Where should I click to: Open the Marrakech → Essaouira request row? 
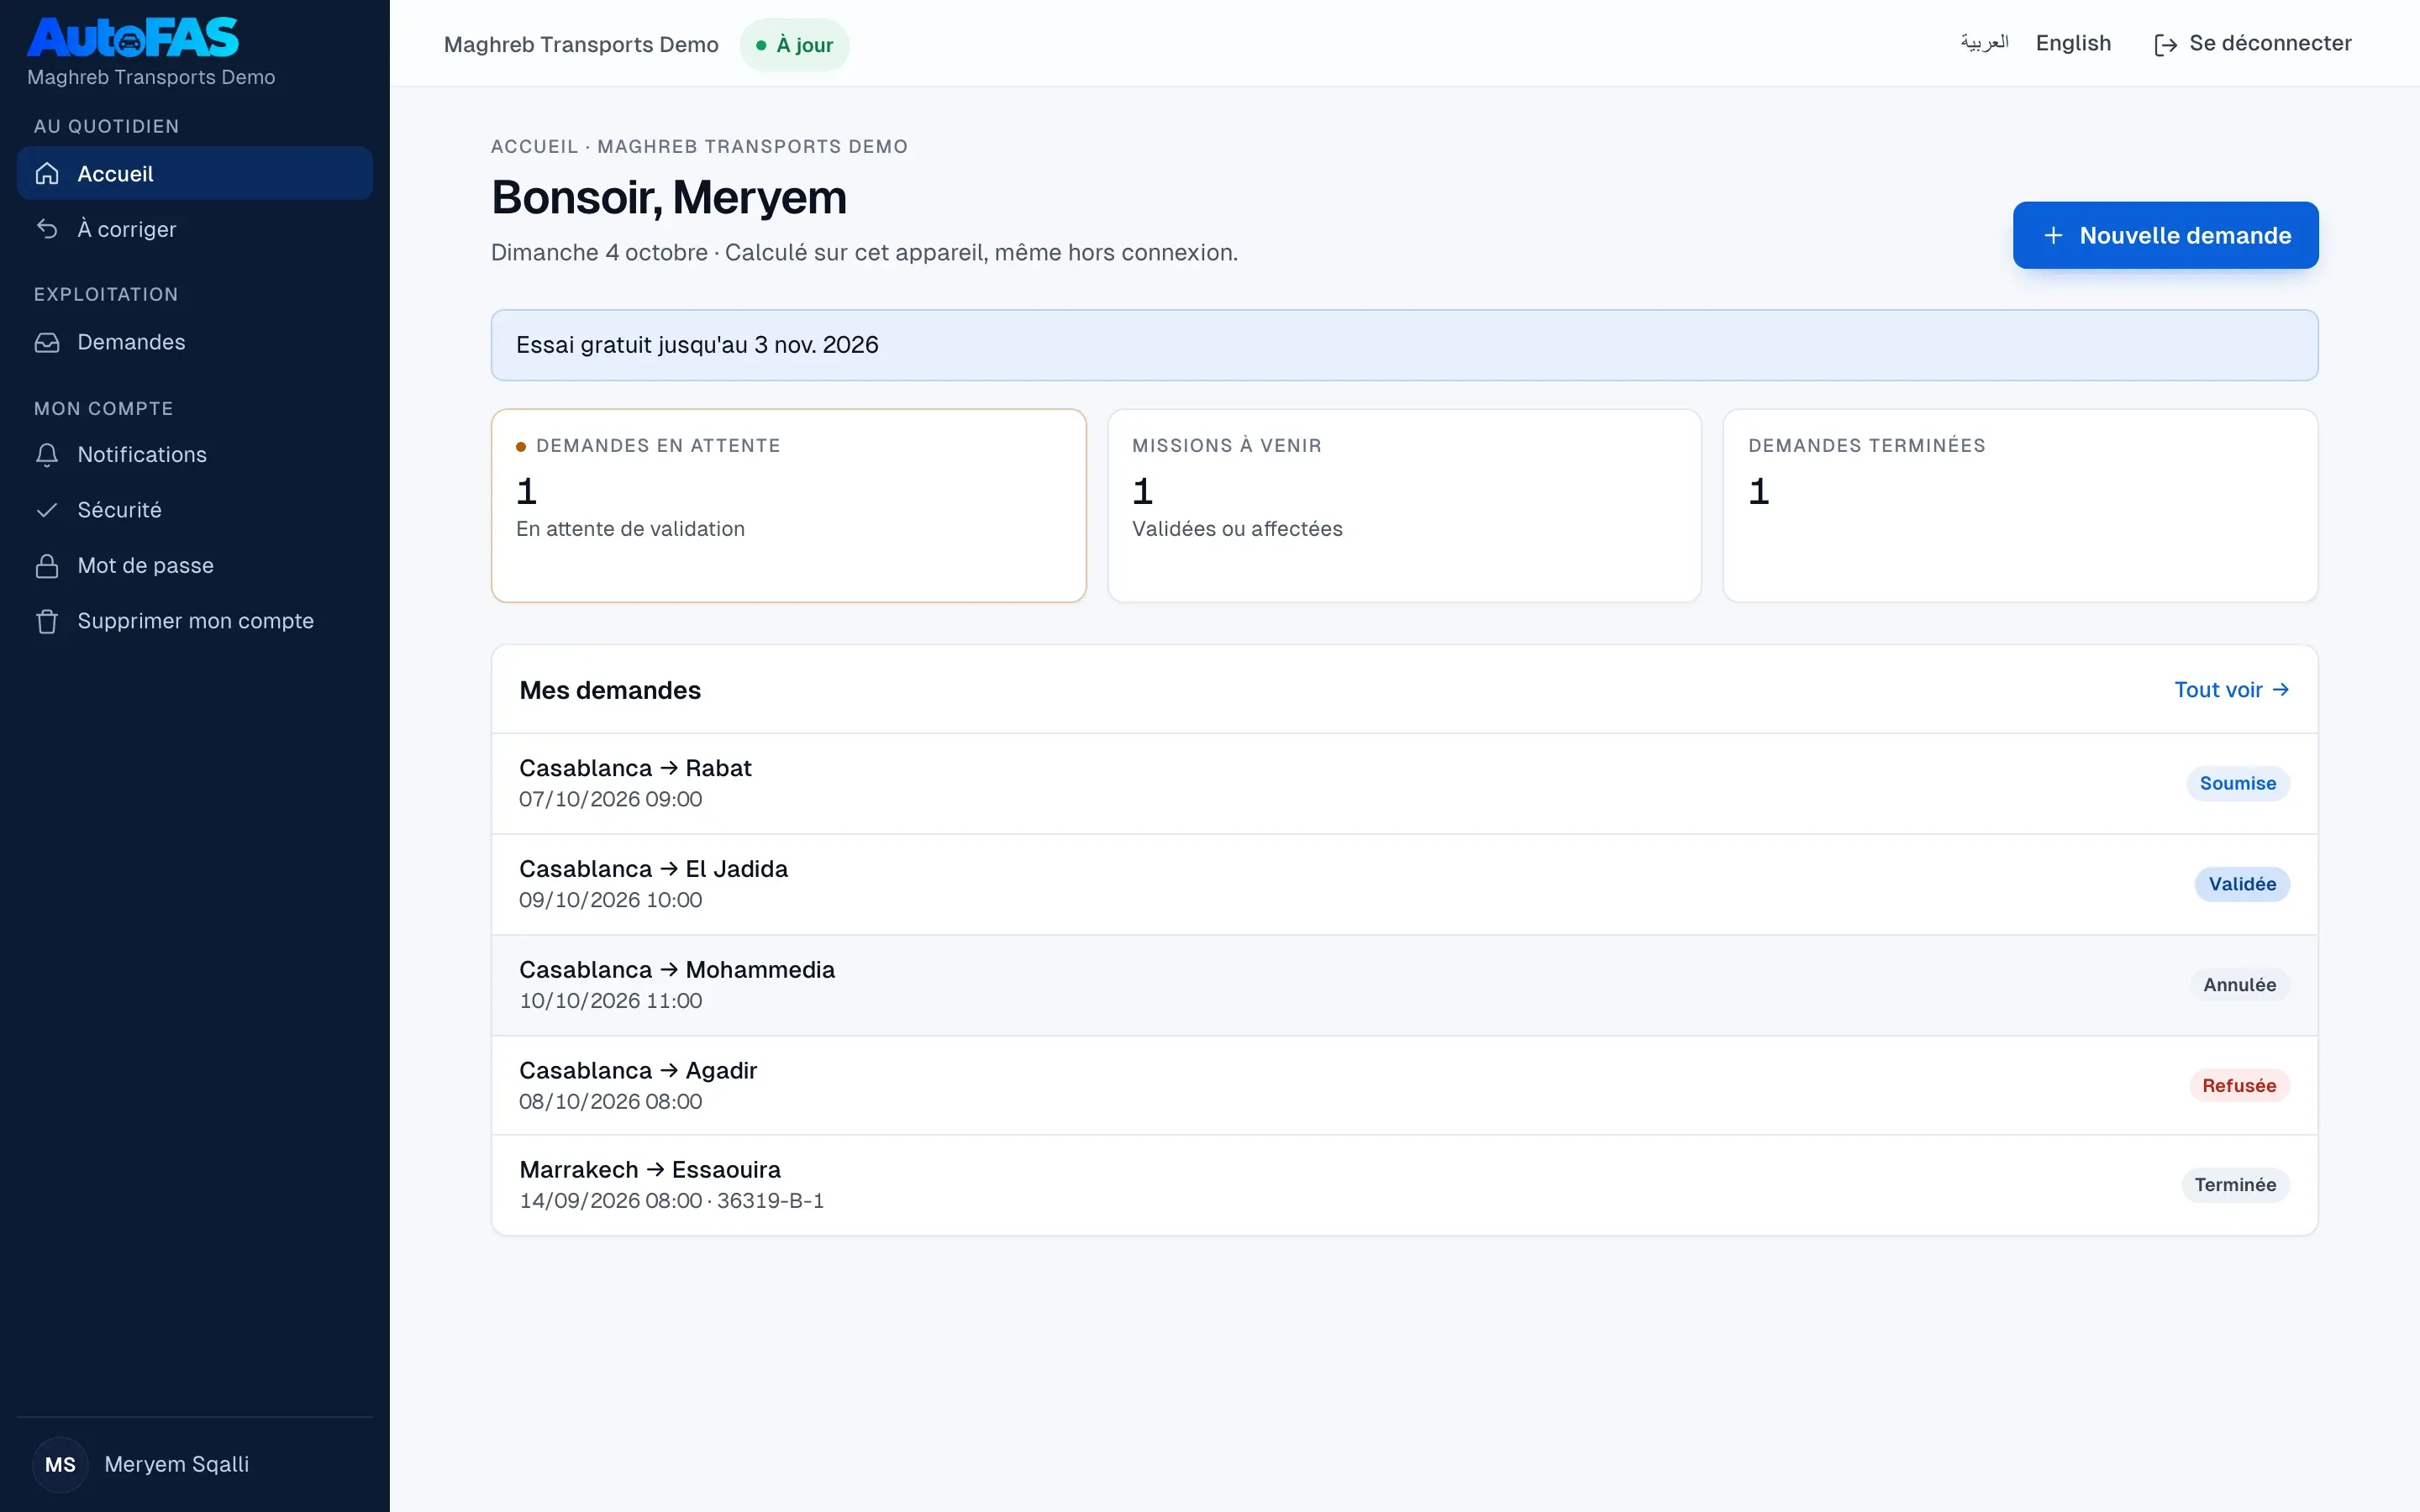[1404, 1185]
